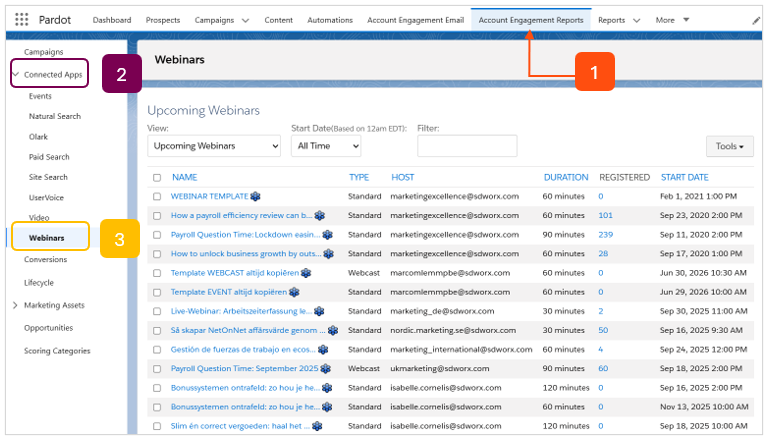This screenshot has width=767, height=439.
Task: Click the registered count 60
Action: coord(603,369)
